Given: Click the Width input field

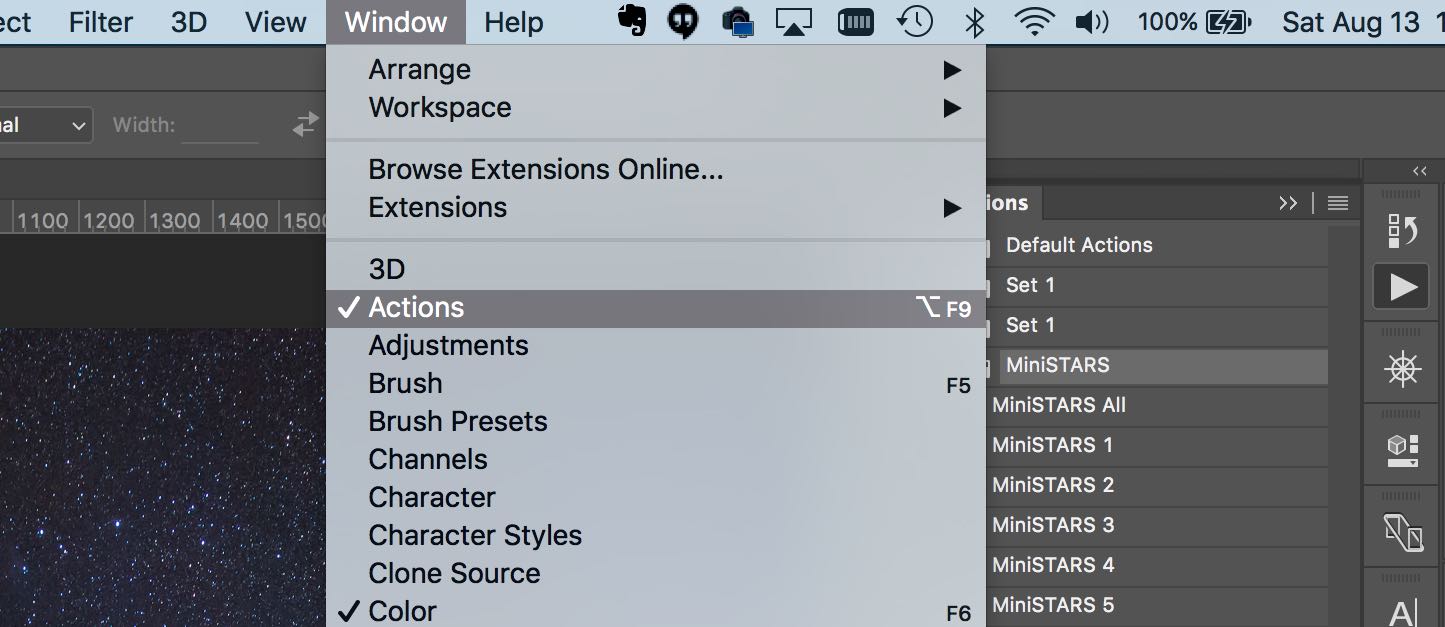Looking at the screenshot, I should coord(220,126).
